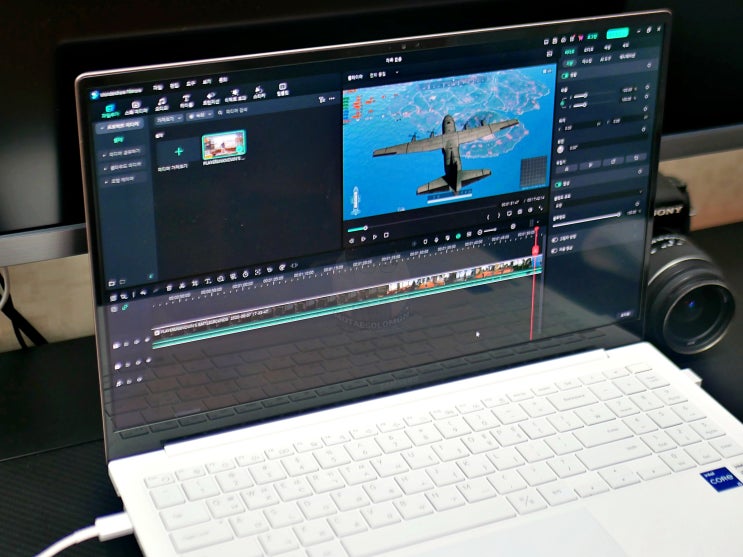The height and width of the screenshot is (557, 743).
Task: Click the play button under the preview
Action: (374, 237)
